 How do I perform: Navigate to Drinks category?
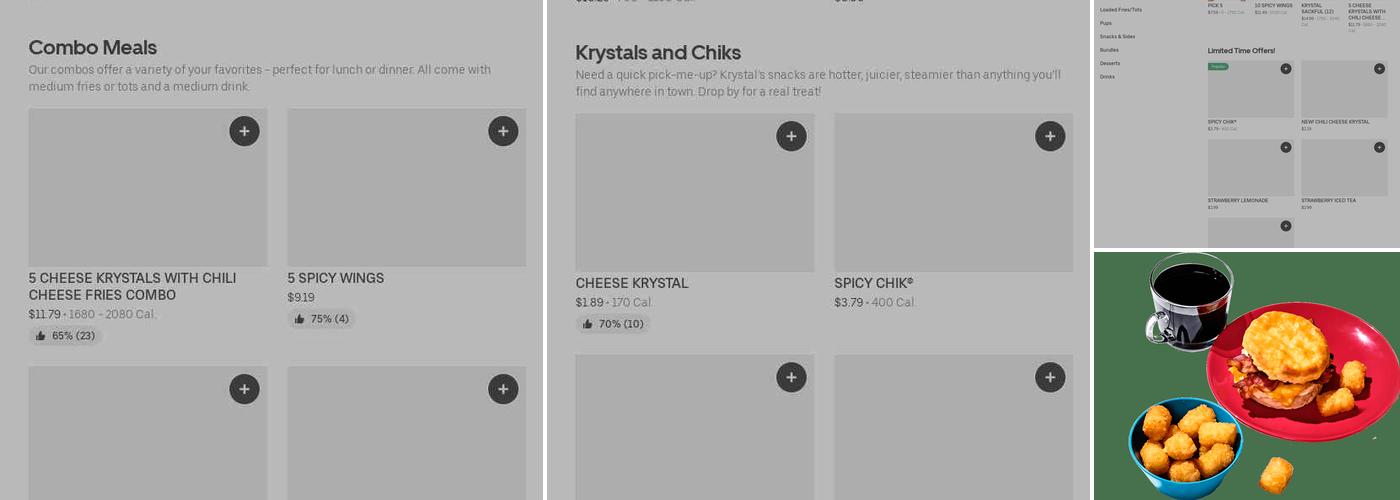pyautogui.click(x=1107, y=76)
